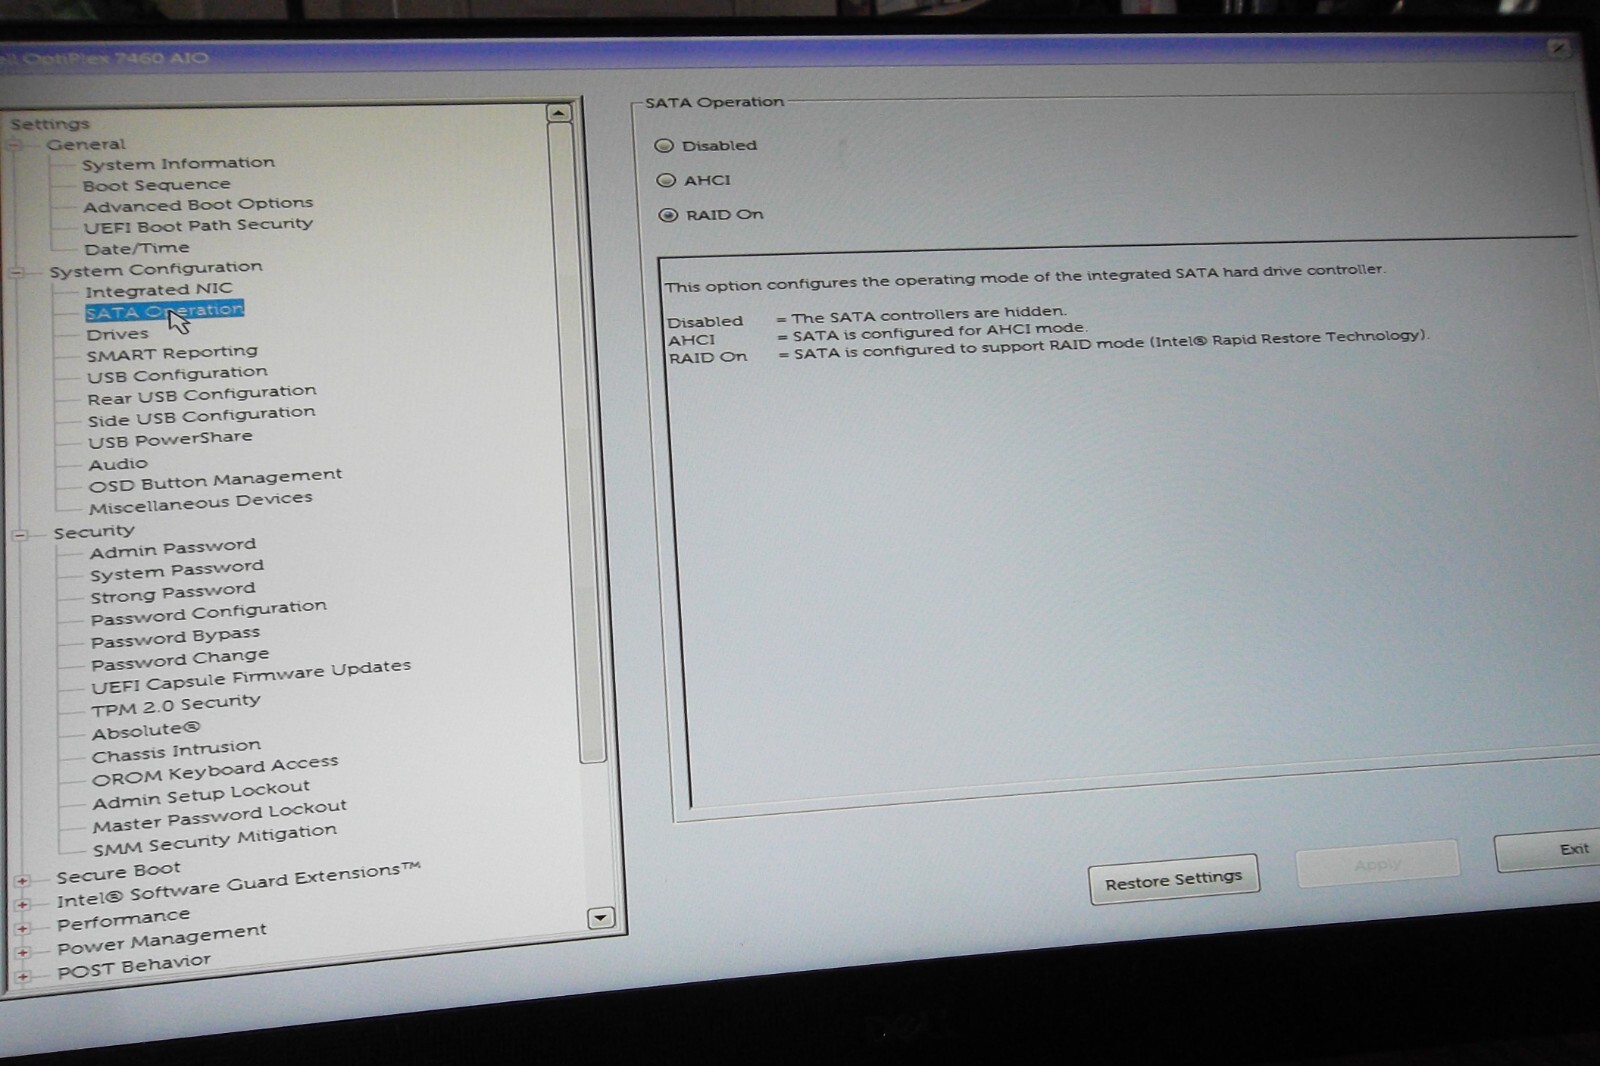Select the Disabled radio option
Image resolution: width=1600 pixels, height=1066 pixels.
click(x=664, y=145)
